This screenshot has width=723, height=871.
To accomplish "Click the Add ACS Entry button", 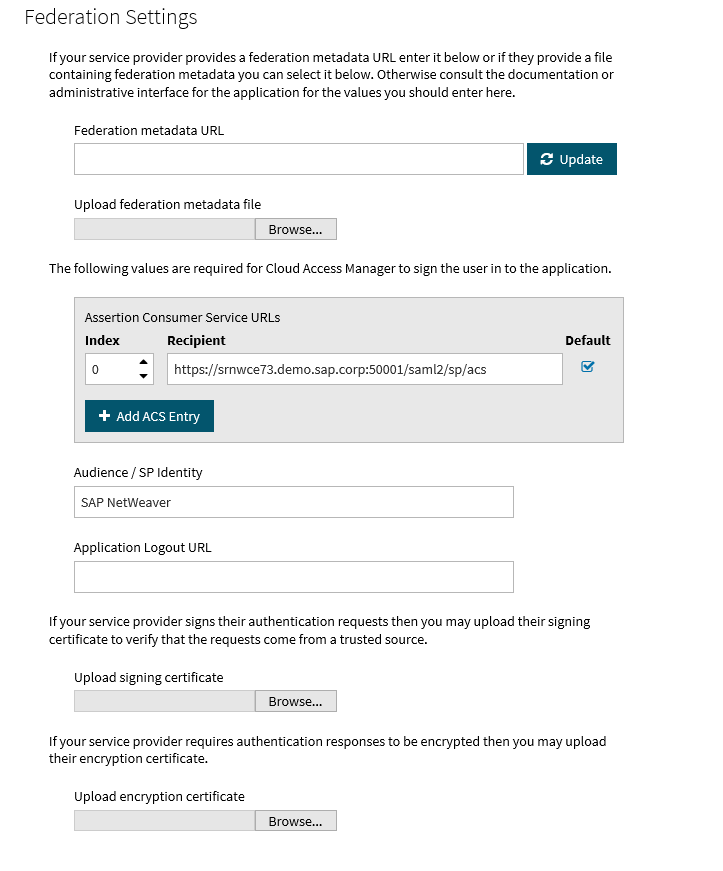I will click(x=149, y=416).
